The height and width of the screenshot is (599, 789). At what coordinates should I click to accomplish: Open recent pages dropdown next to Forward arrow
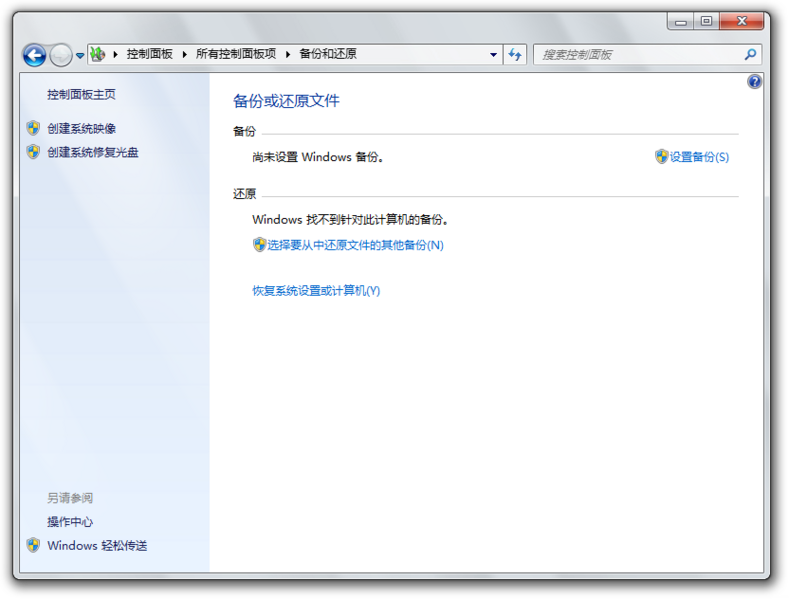[80, 55]
